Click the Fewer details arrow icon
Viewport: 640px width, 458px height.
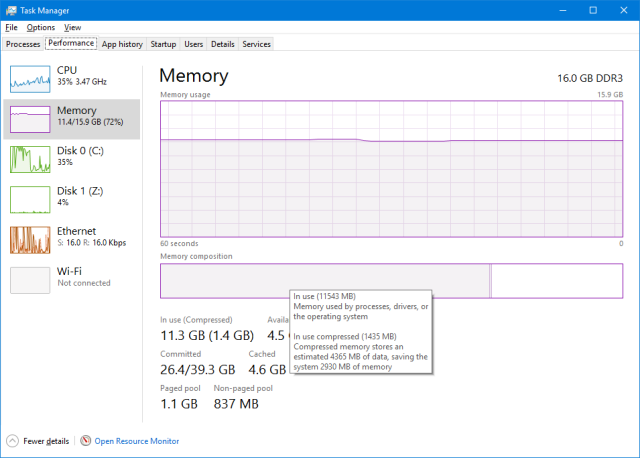tap(13, 441)
